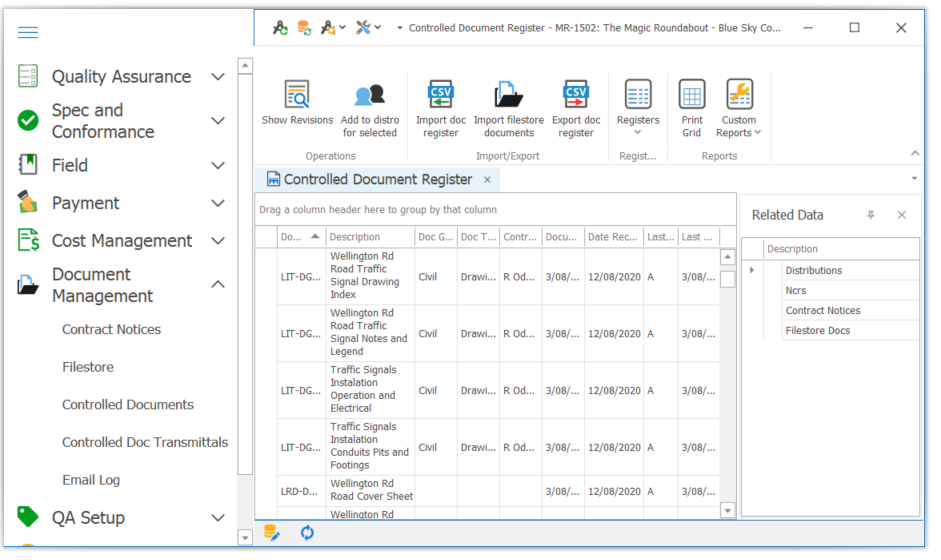Sort by the Date Rec... column header
941x560 pixels.
[613, 237]
